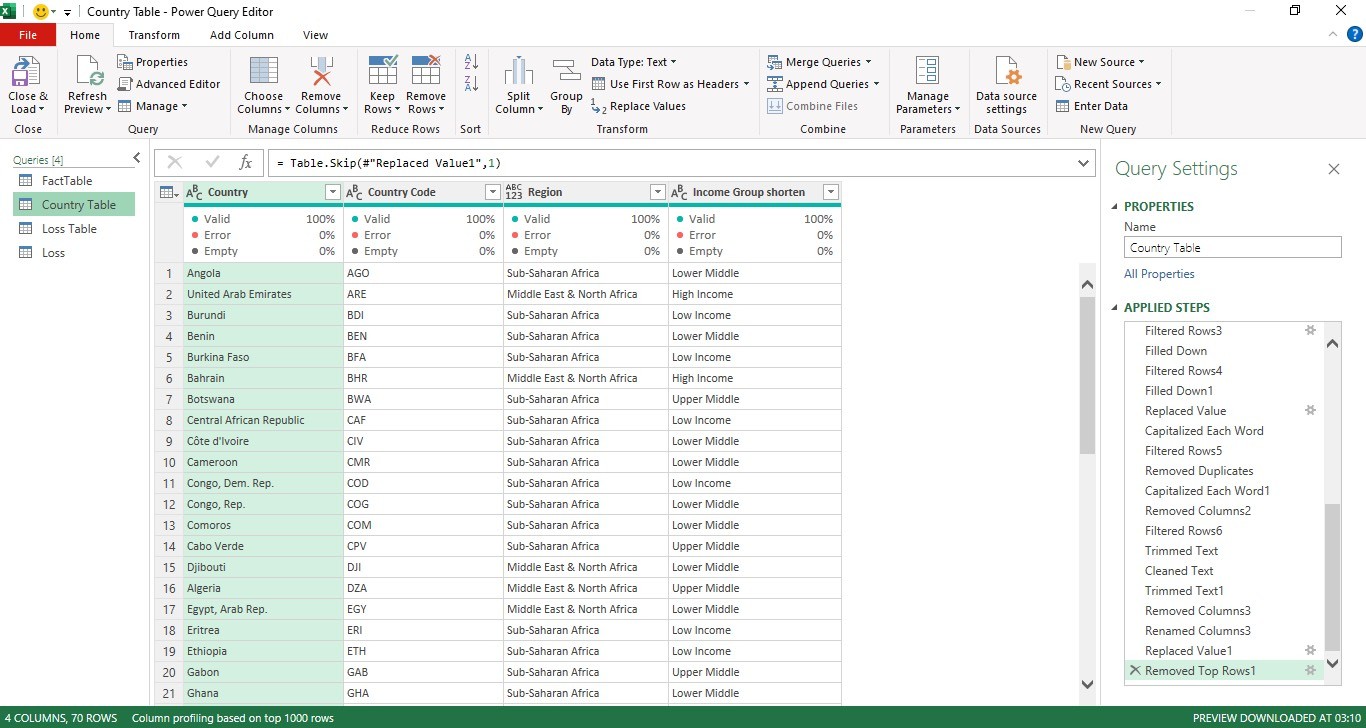Open the All Properties link

(1159, 274)
